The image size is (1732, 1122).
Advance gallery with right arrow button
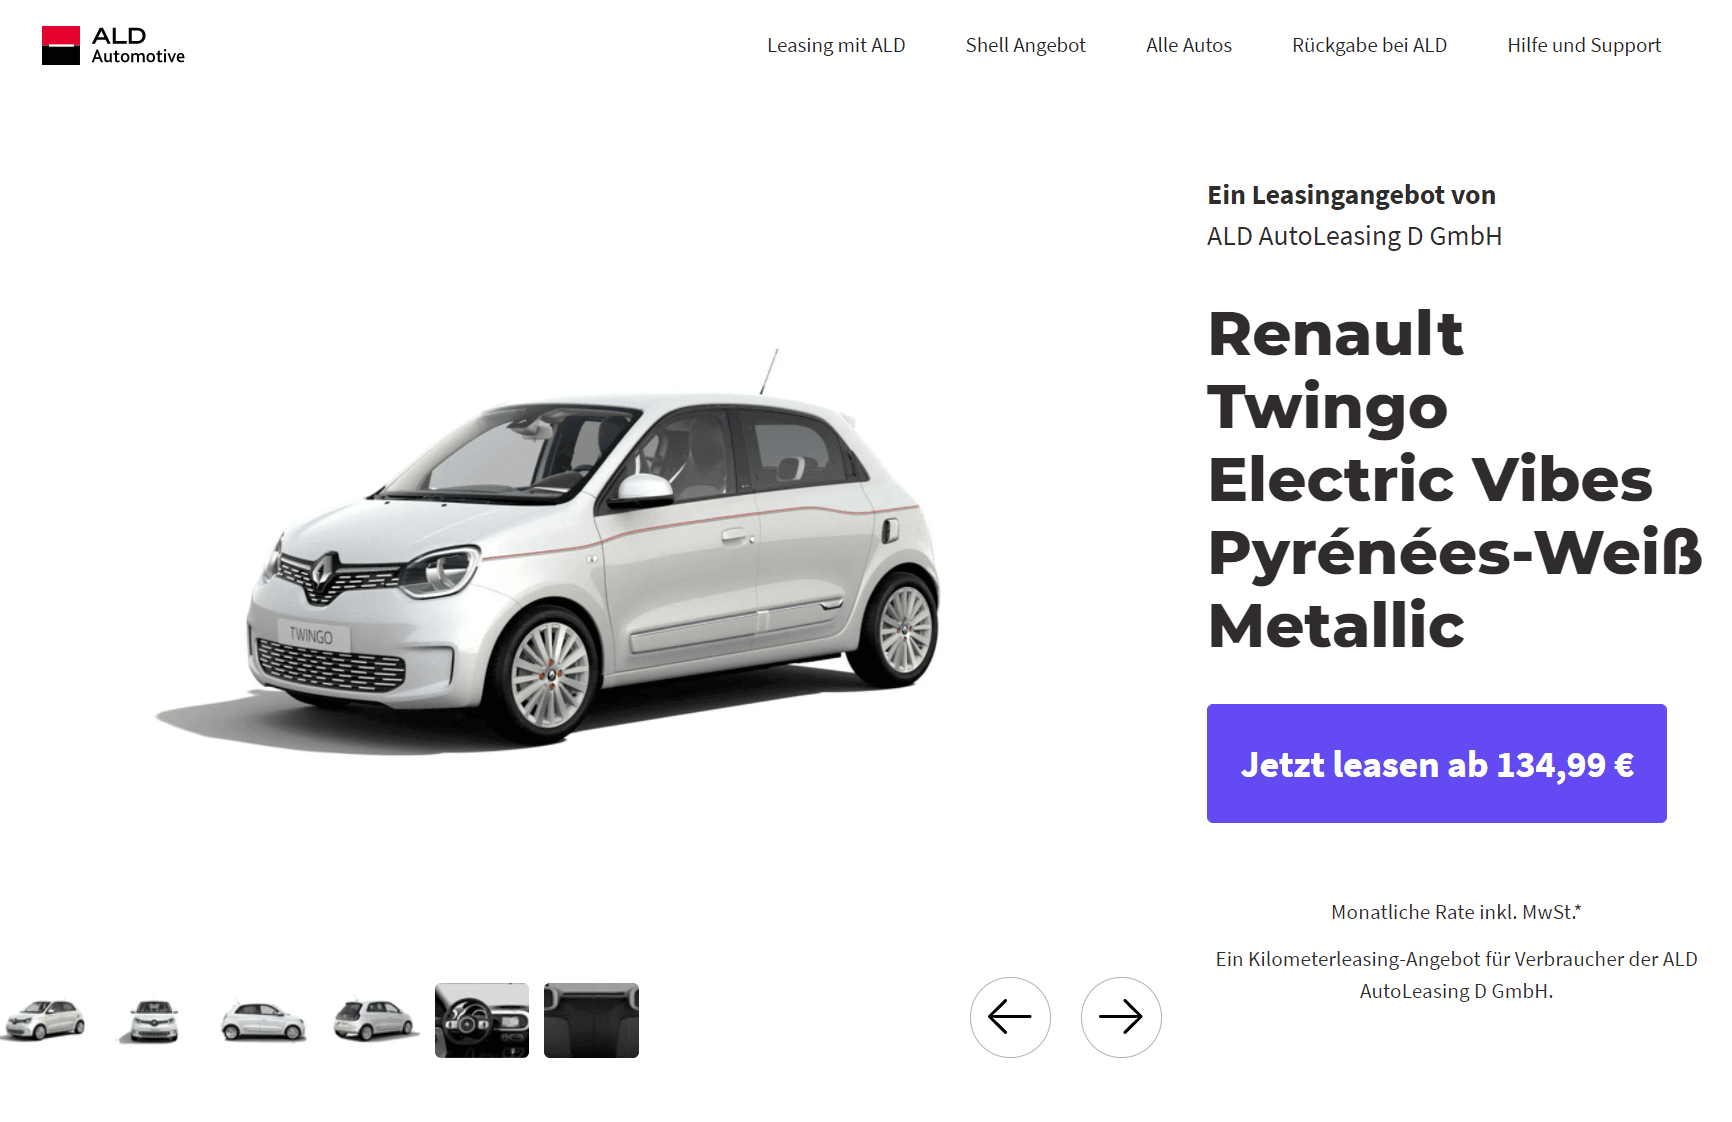1121,1017
